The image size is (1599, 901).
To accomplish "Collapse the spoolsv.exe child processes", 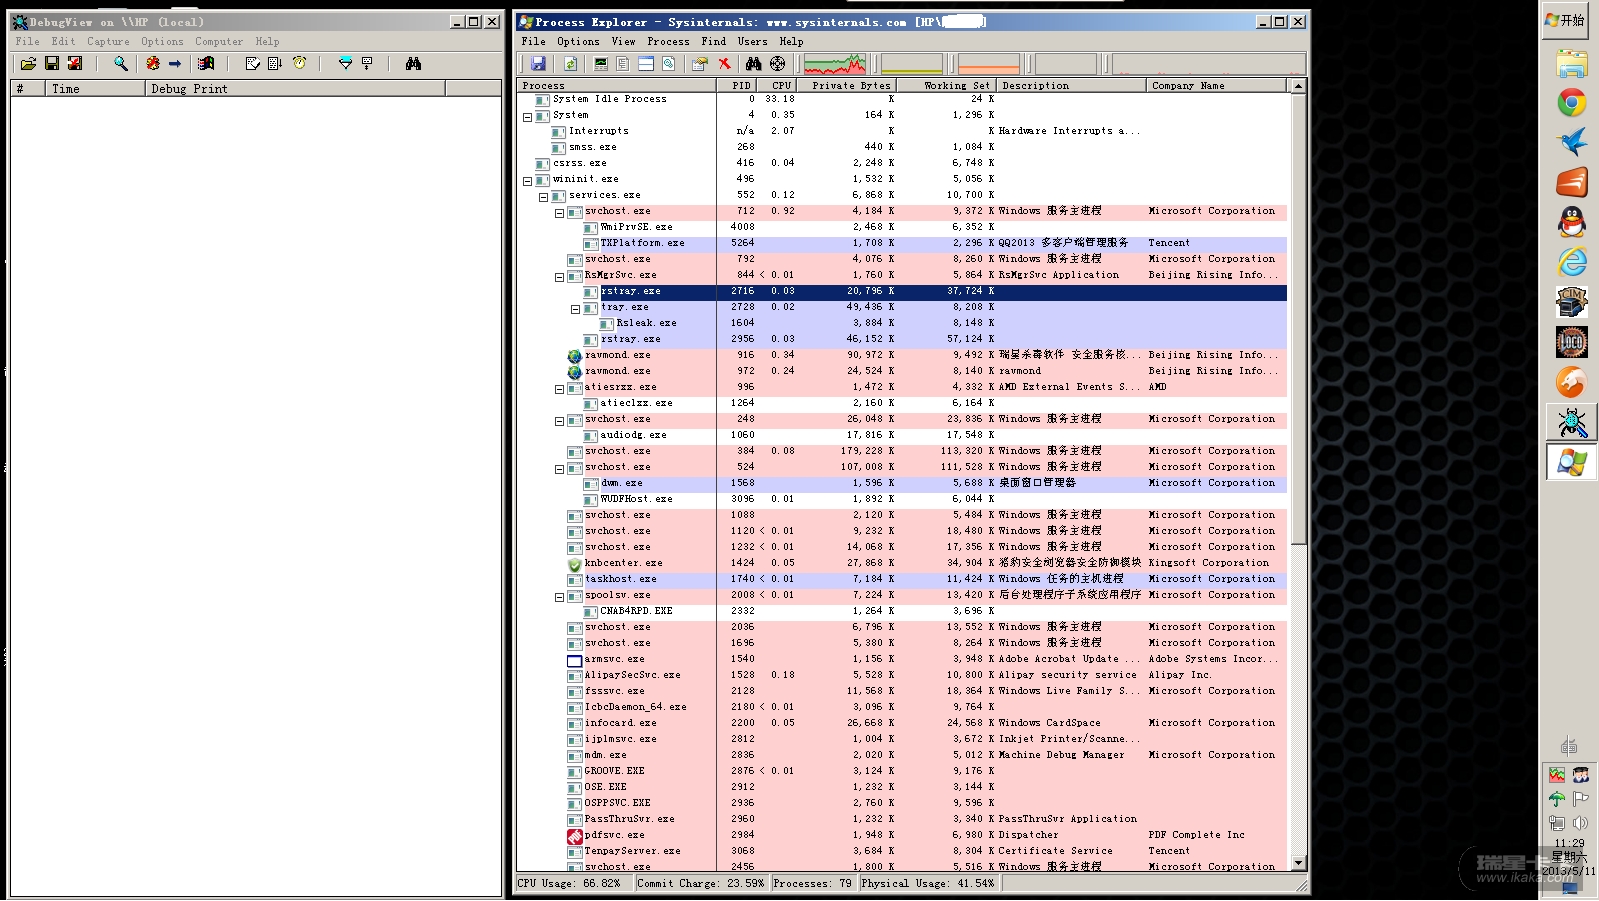I will (x=559, y=597).
